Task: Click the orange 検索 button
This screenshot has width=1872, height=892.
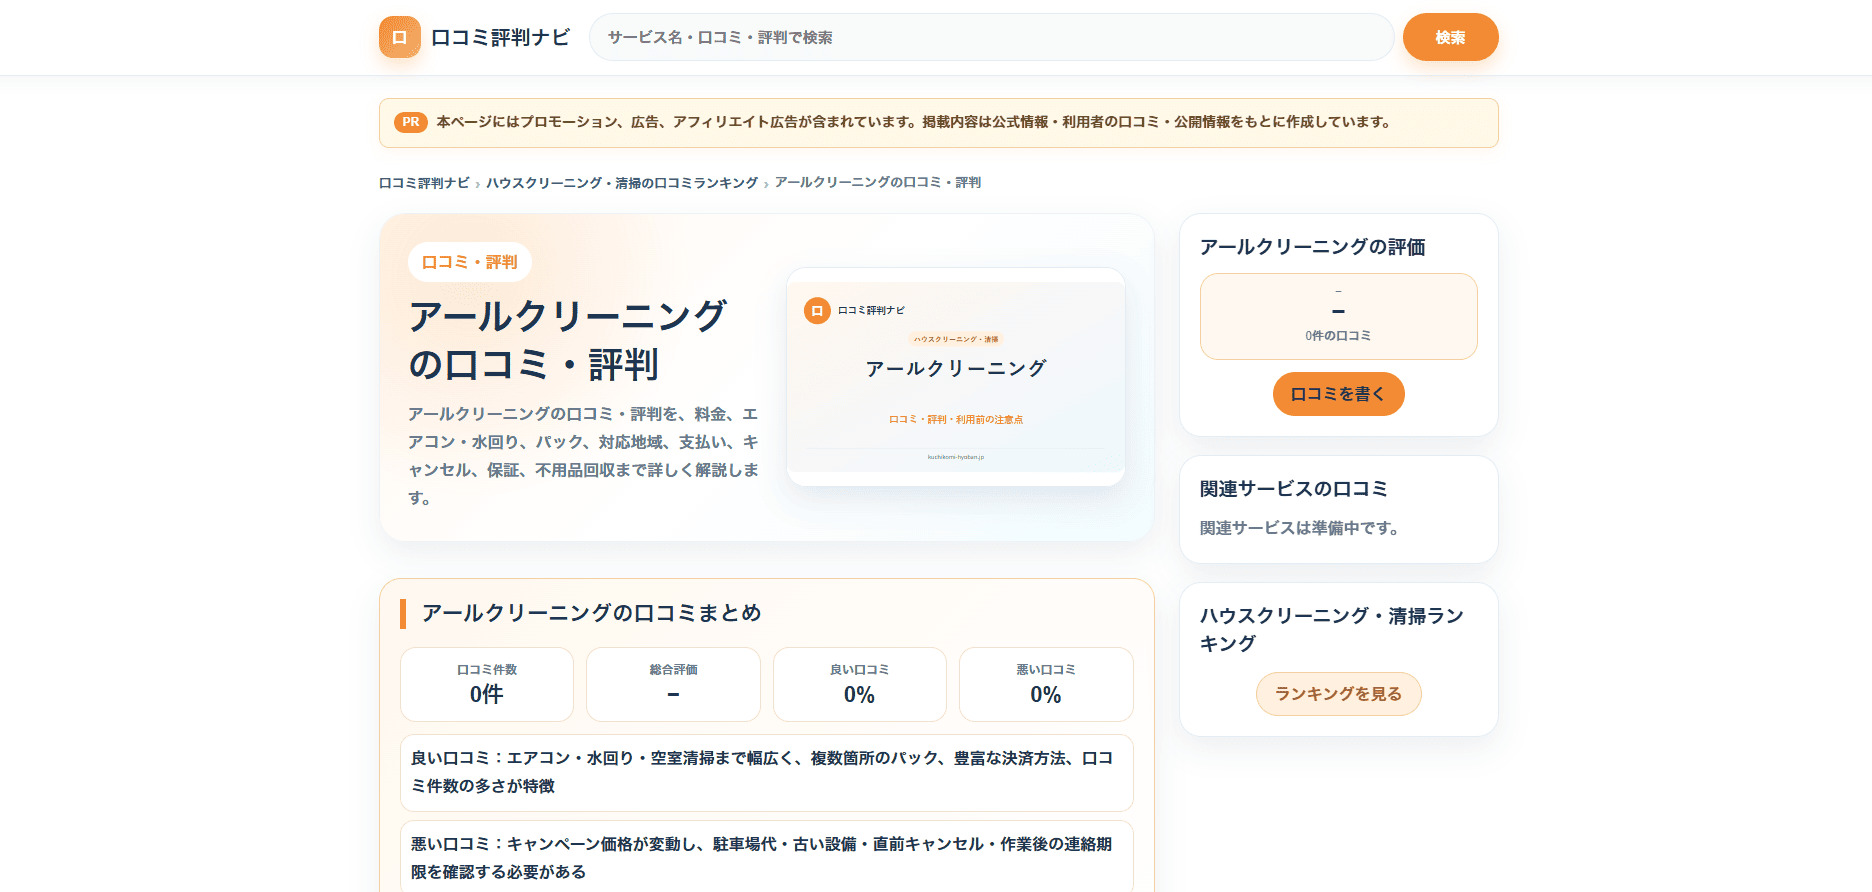Action: coord(1450,37)
